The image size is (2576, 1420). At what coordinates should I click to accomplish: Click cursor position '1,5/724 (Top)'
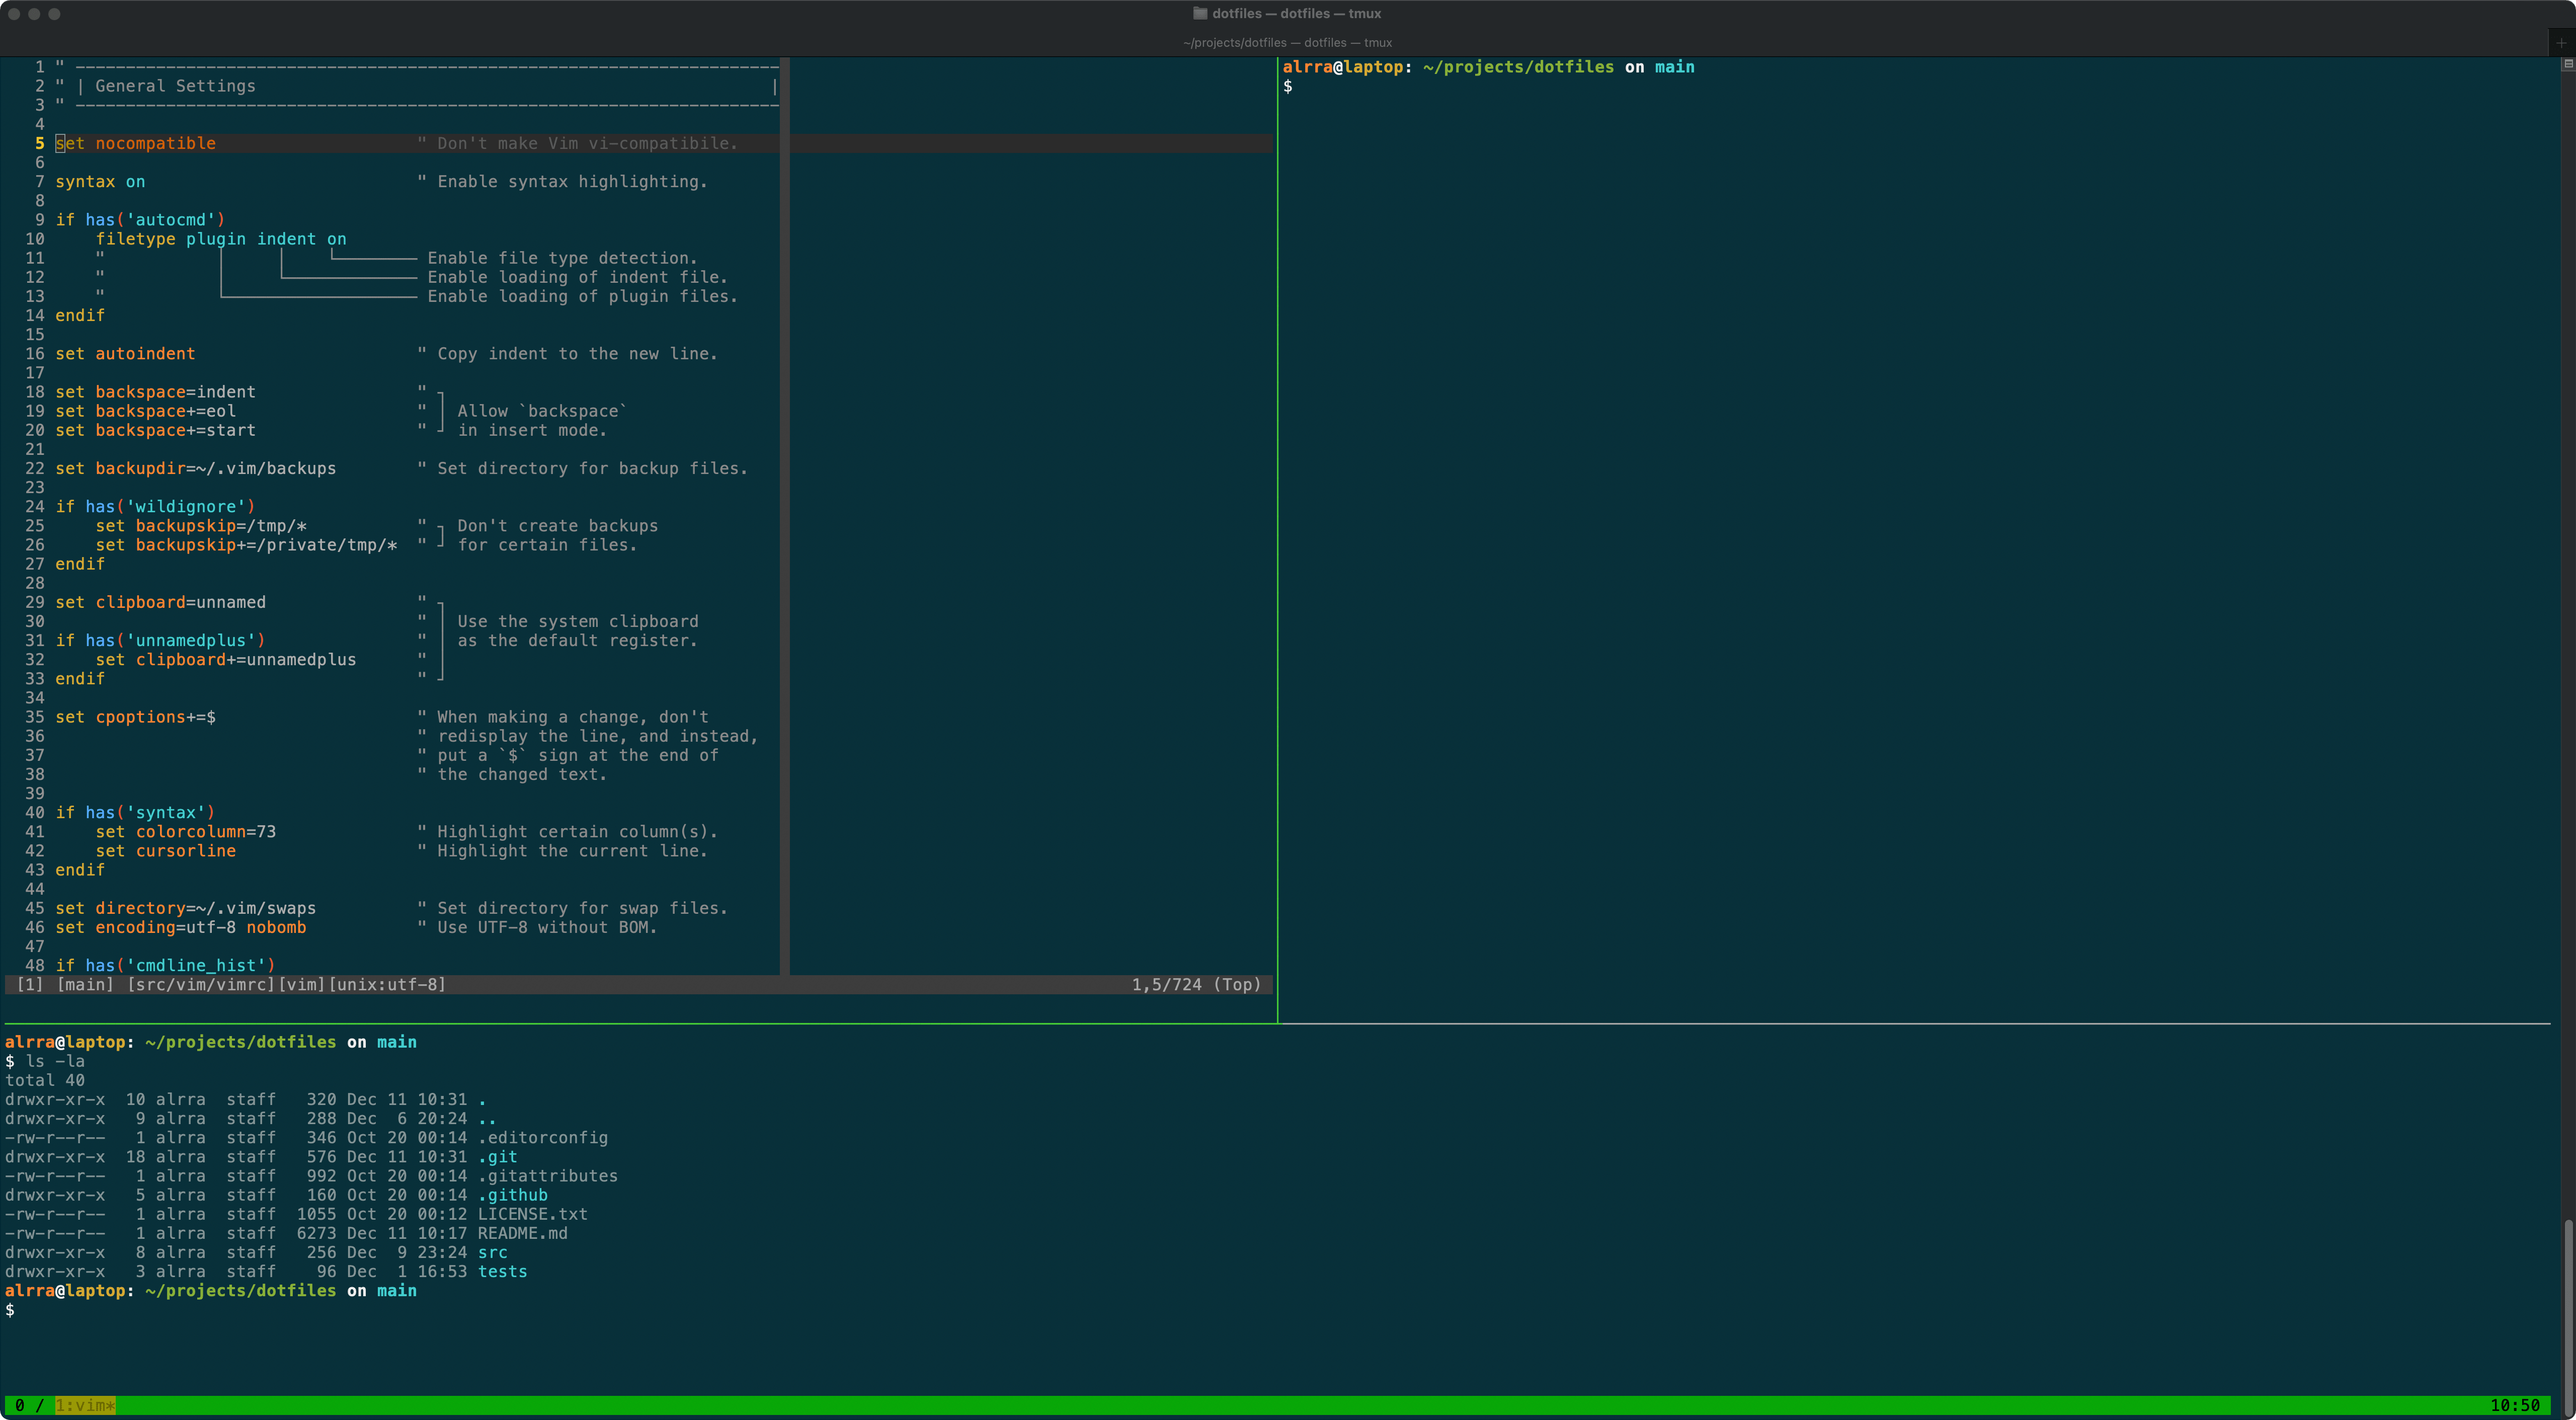click(x=1196, y=985)
